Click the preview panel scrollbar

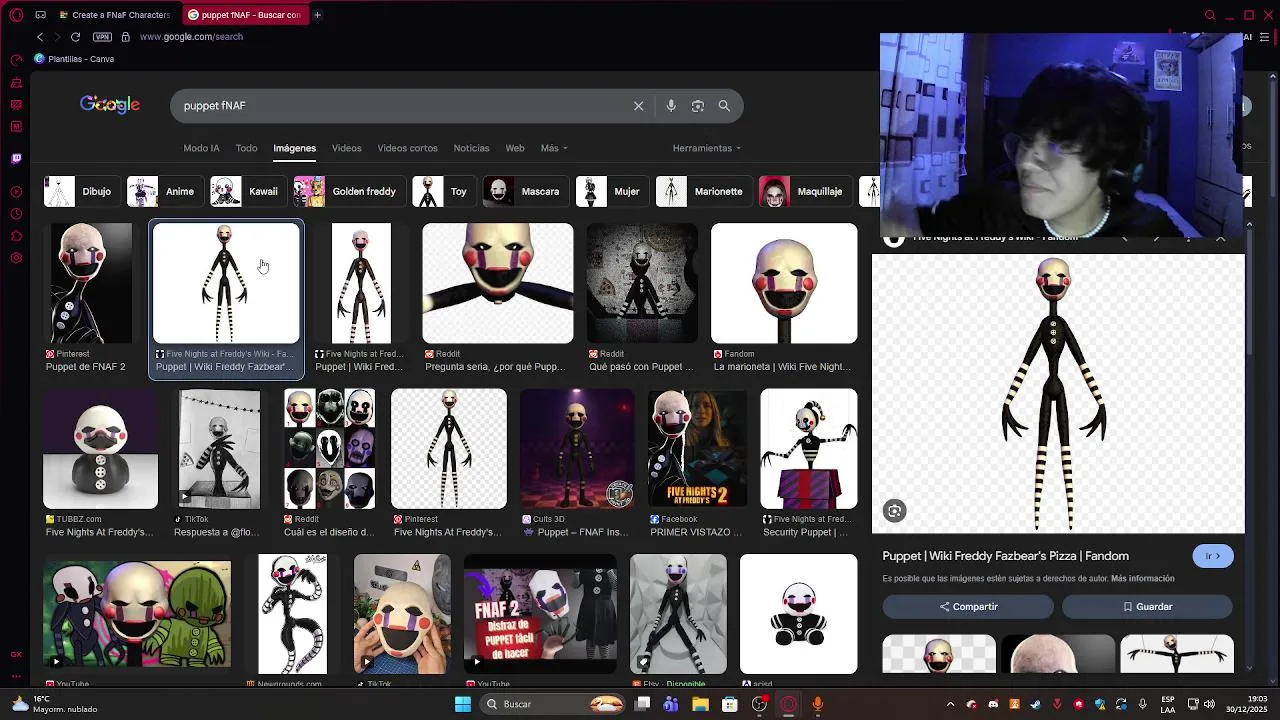(1249, 290)
